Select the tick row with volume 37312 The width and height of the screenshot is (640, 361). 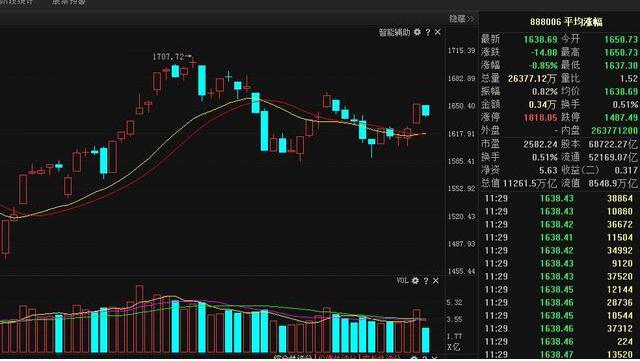559,329
